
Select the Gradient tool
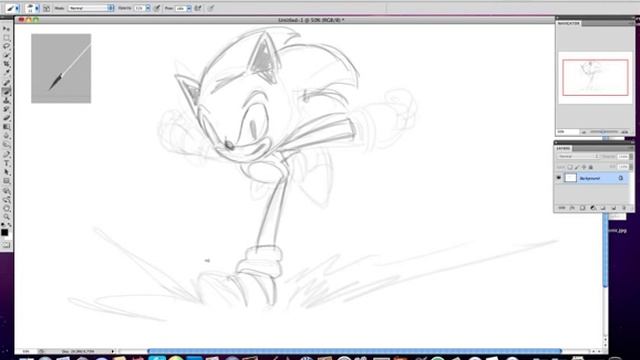click(x=6, y=127)
